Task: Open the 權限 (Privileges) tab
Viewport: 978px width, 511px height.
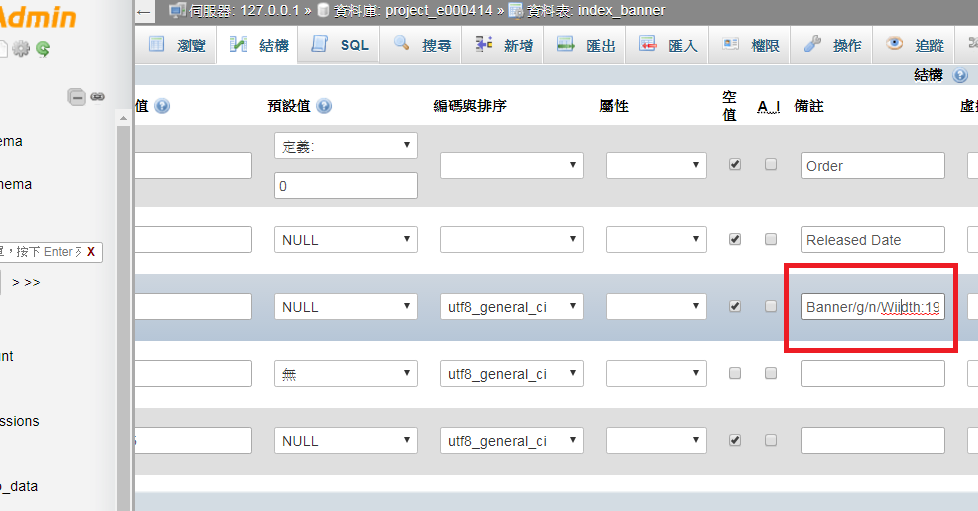Action: click(x=750, y=45)
